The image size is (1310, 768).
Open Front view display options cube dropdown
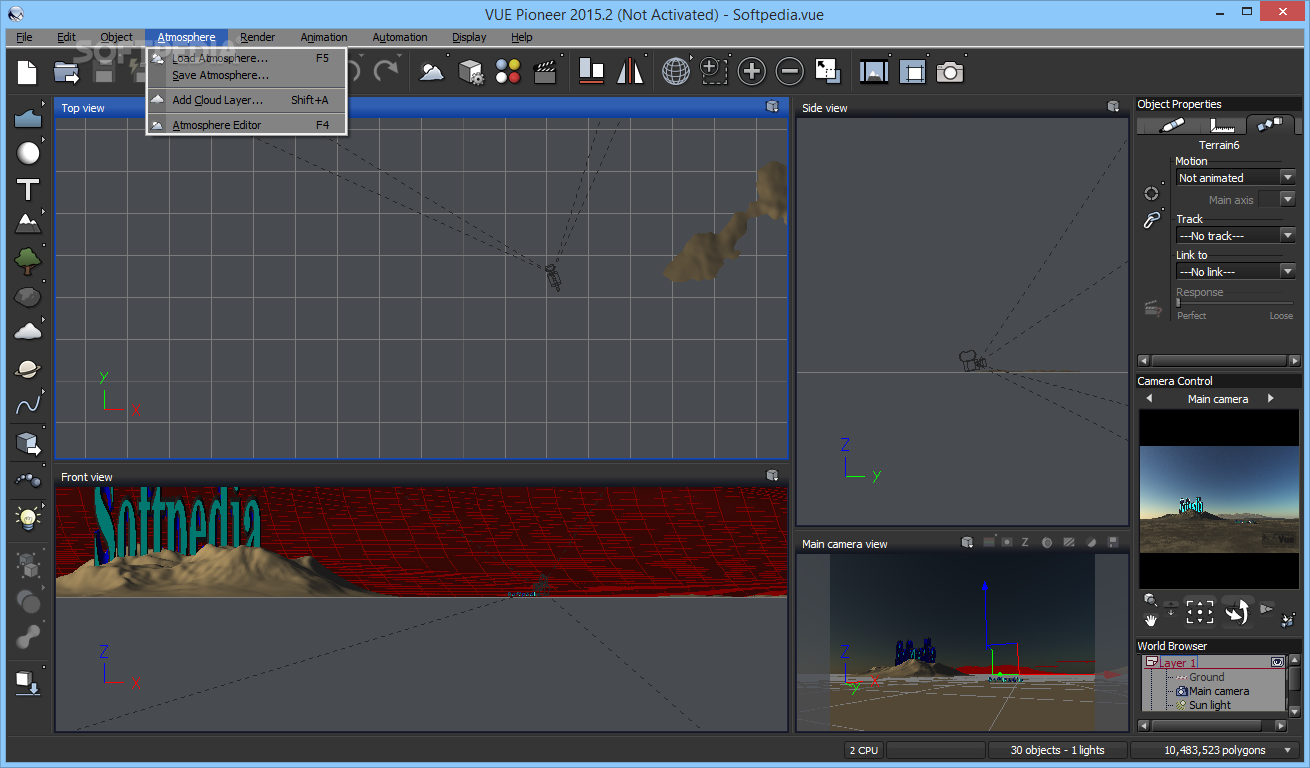click(x=772, y=475)
